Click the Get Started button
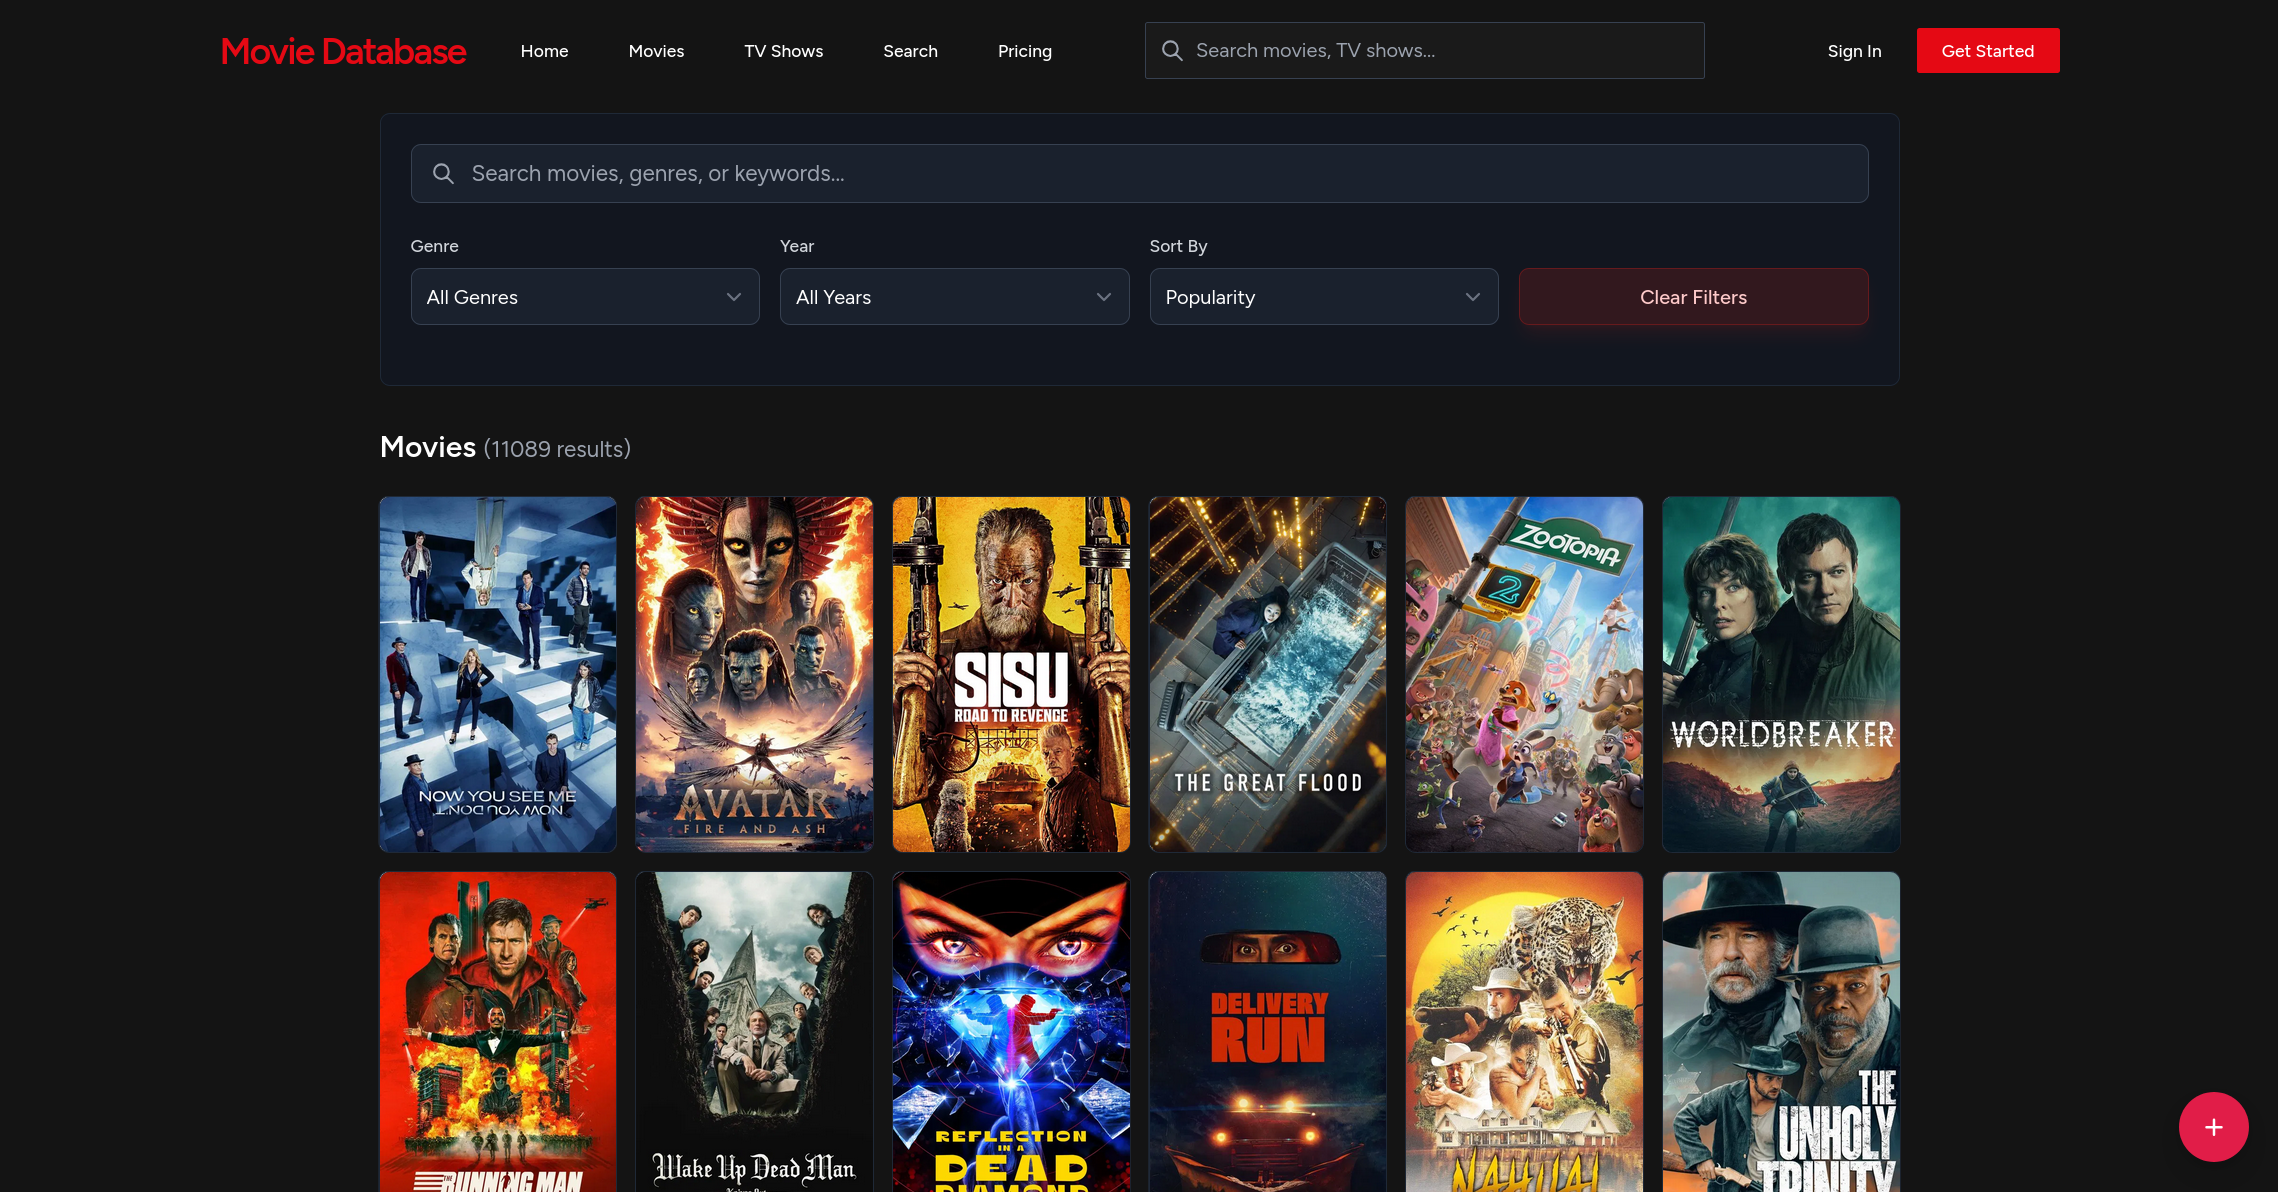Image resolution: width=2278 pixels, height=1192 pixels. click(x=1987, y=50)
